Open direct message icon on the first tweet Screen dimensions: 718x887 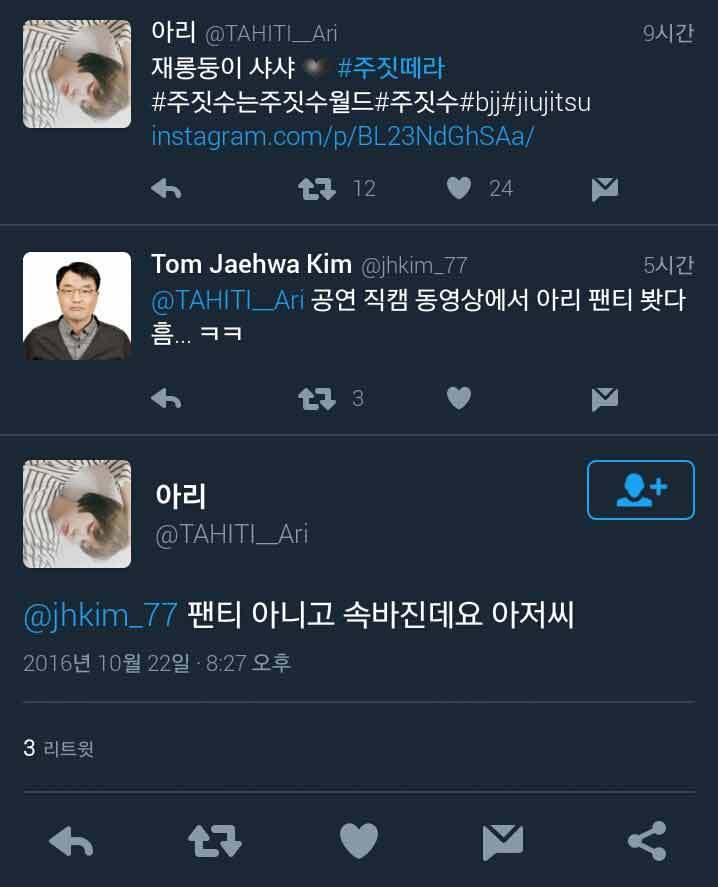coord(603,187)
